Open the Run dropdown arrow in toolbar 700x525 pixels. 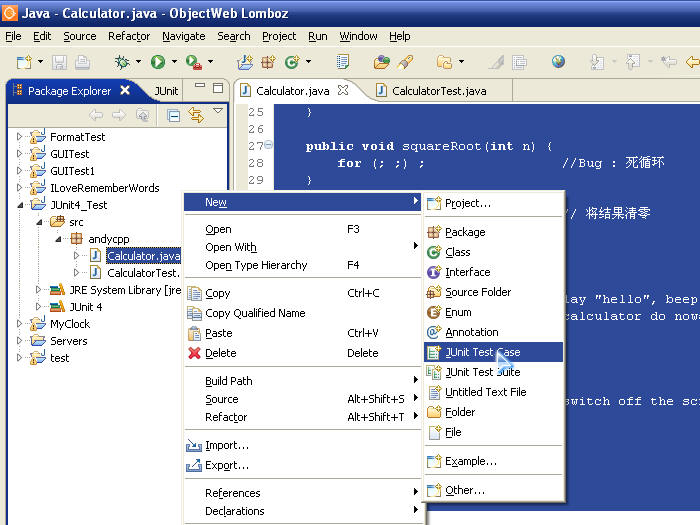pyautogui.click(x=173, y=63)
